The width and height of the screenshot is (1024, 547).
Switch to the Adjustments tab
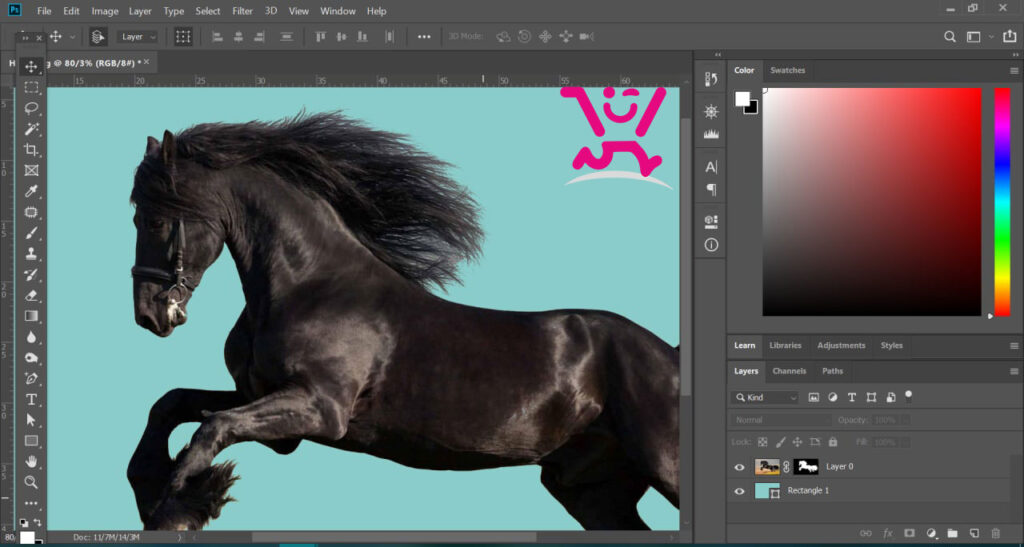841,346
